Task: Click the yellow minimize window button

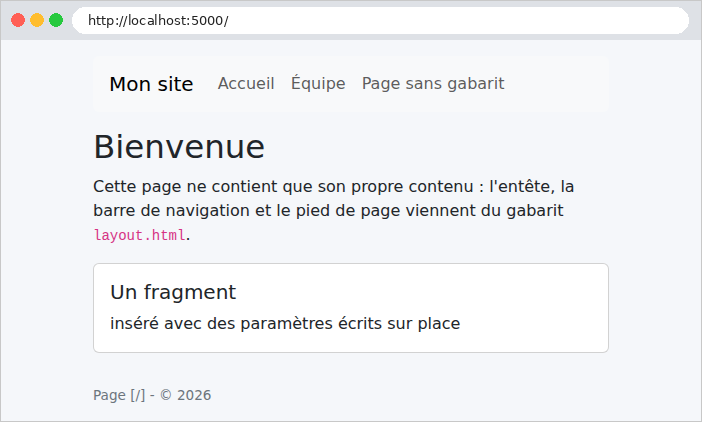Action: click(37, 20)
